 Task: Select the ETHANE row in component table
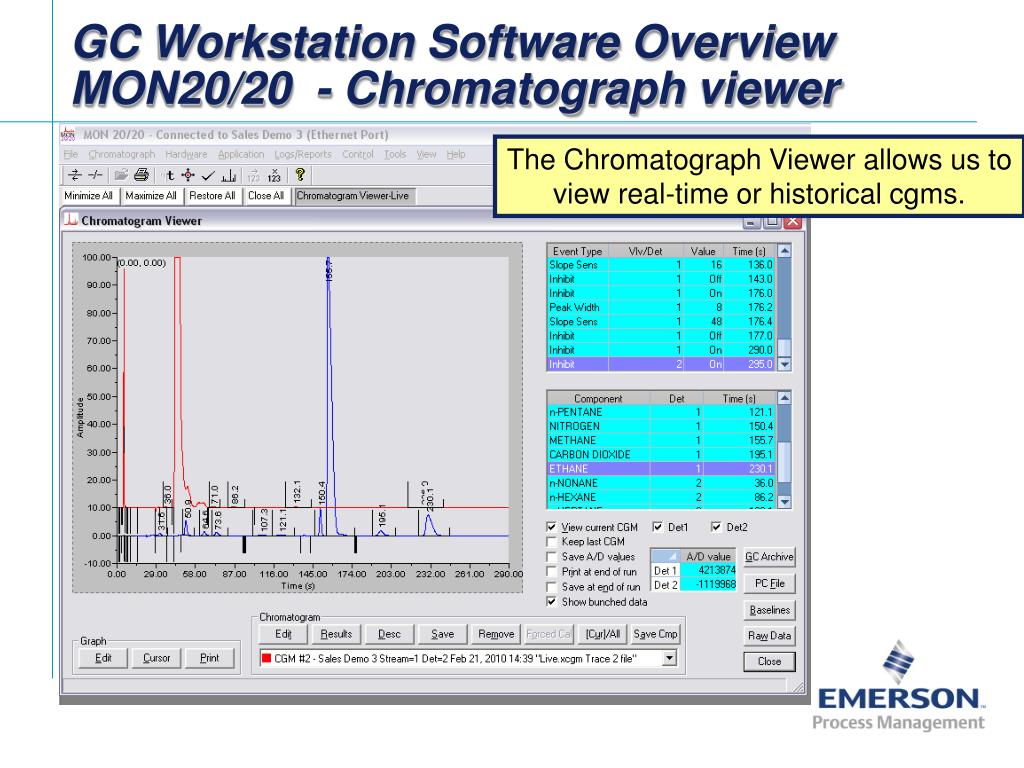[x=662, y=468]
